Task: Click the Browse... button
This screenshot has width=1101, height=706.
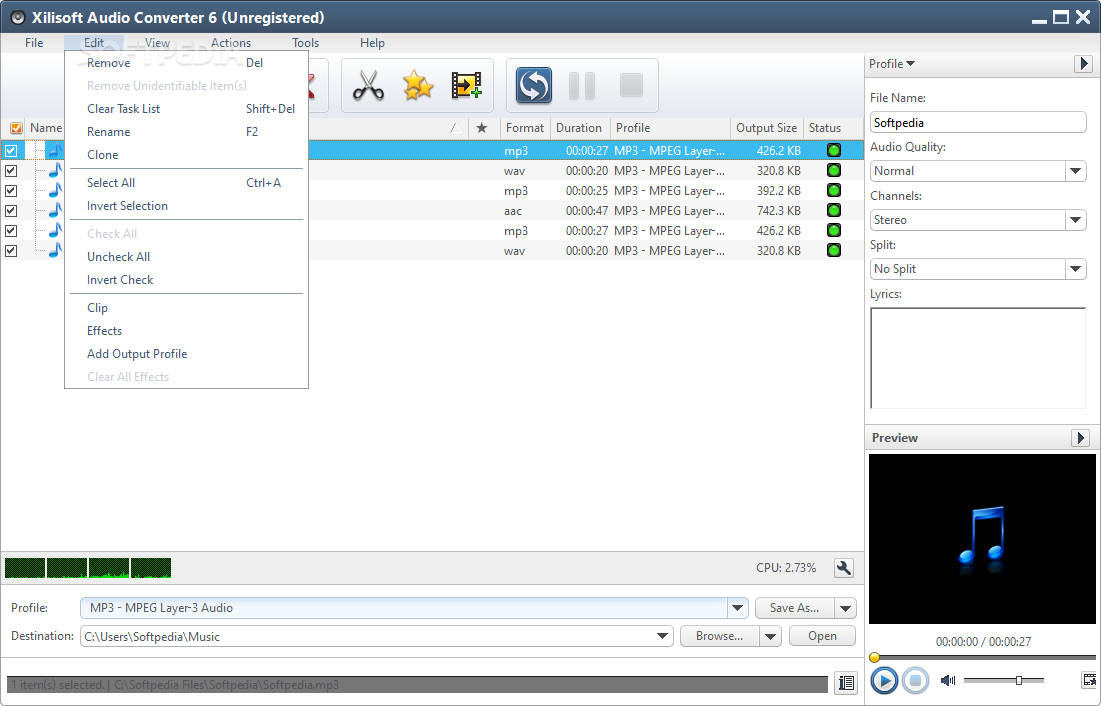Action: (720, 636)
